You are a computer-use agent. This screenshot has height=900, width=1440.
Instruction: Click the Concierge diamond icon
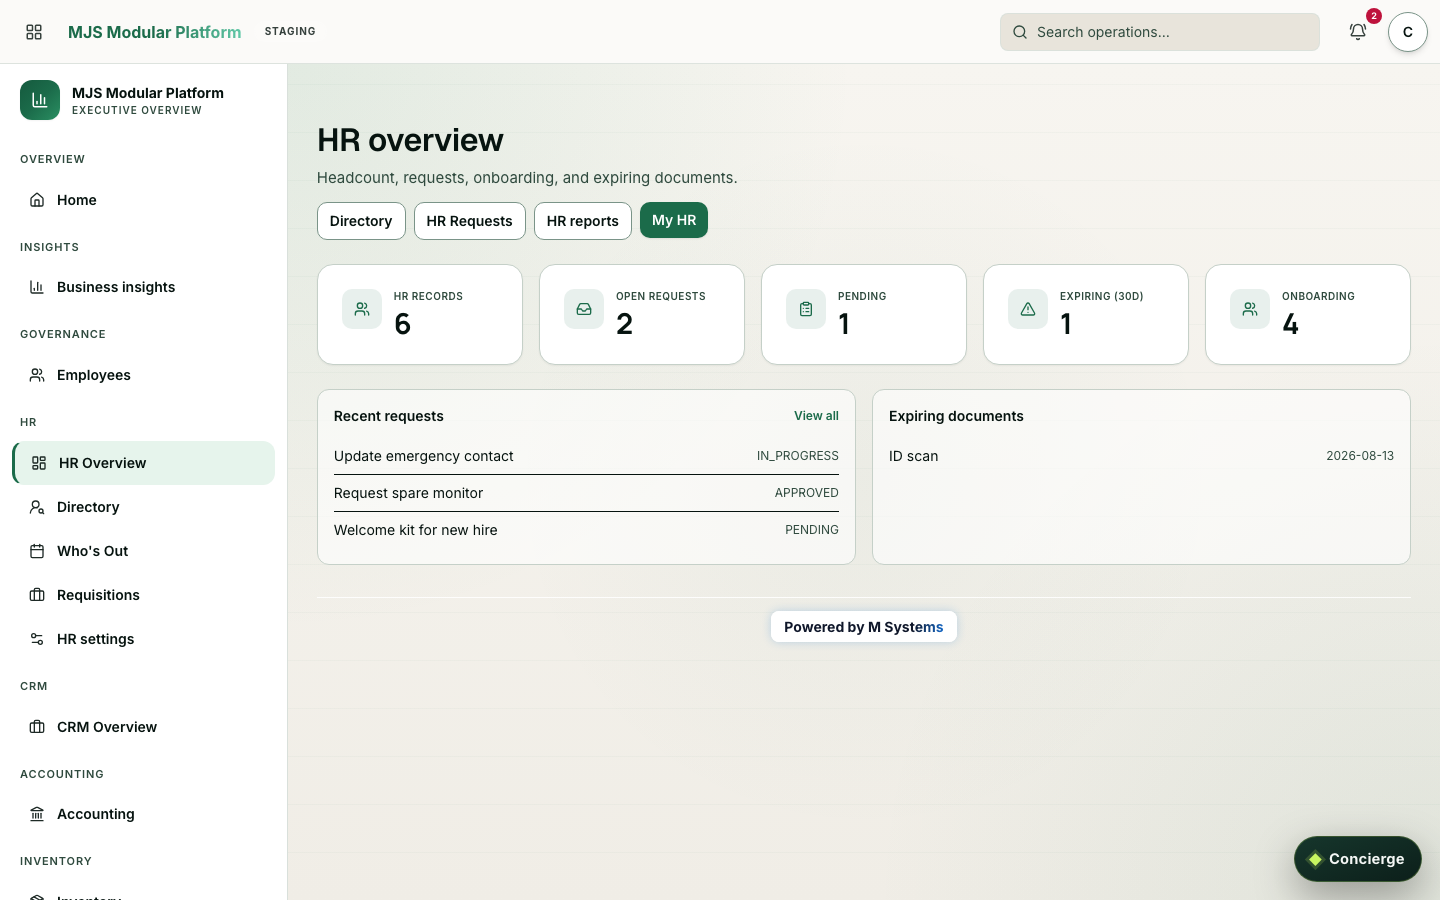click(1315, 859)
